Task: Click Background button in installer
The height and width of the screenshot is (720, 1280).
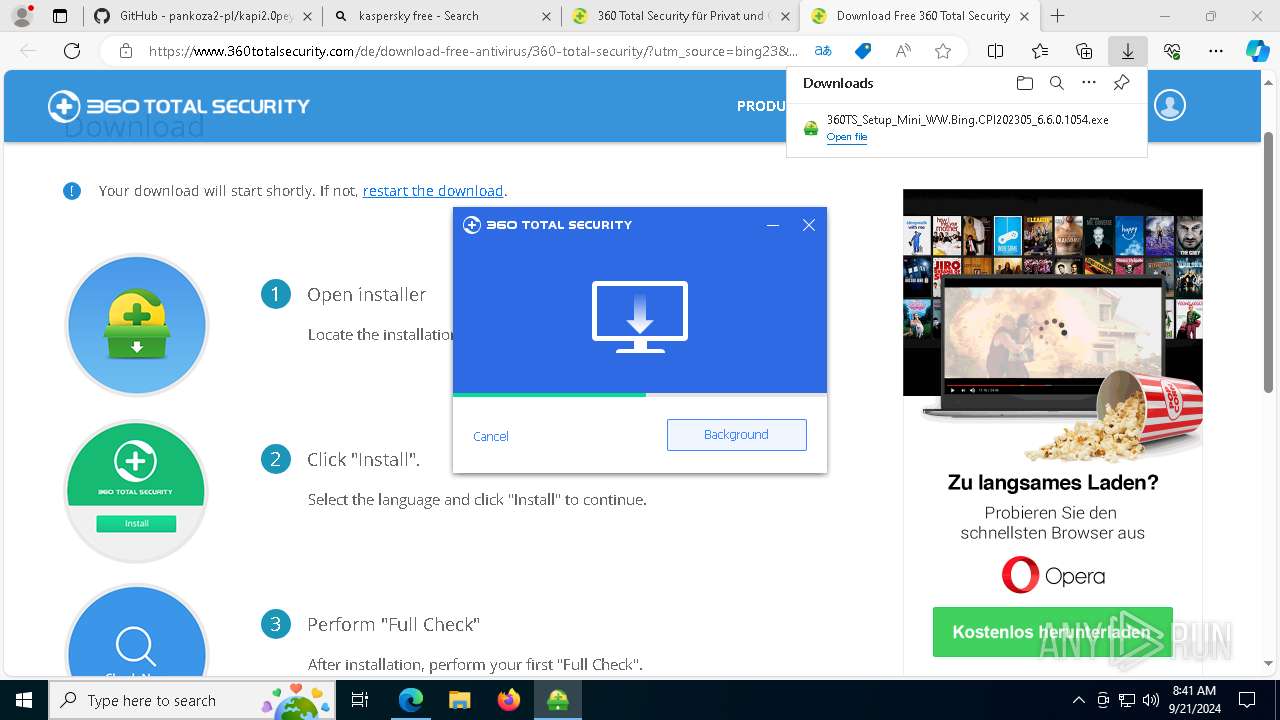Action: (737, 435)
